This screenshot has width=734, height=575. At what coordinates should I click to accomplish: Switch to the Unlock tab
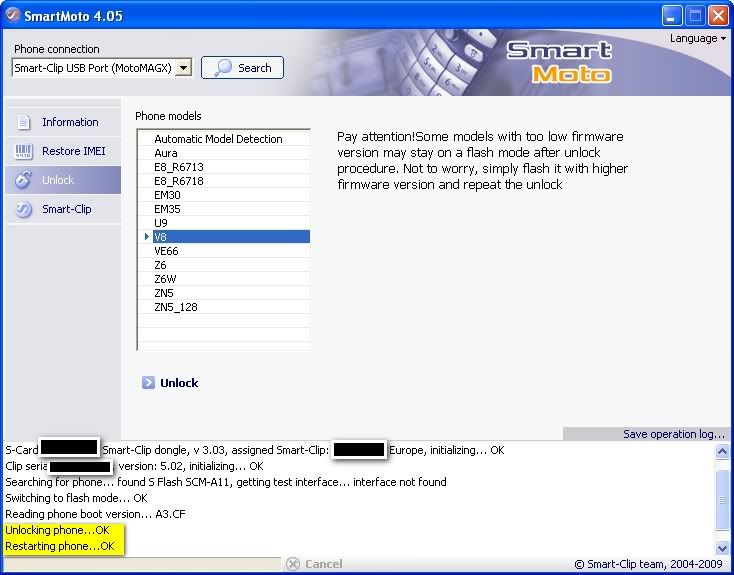(x=63, y=180)
